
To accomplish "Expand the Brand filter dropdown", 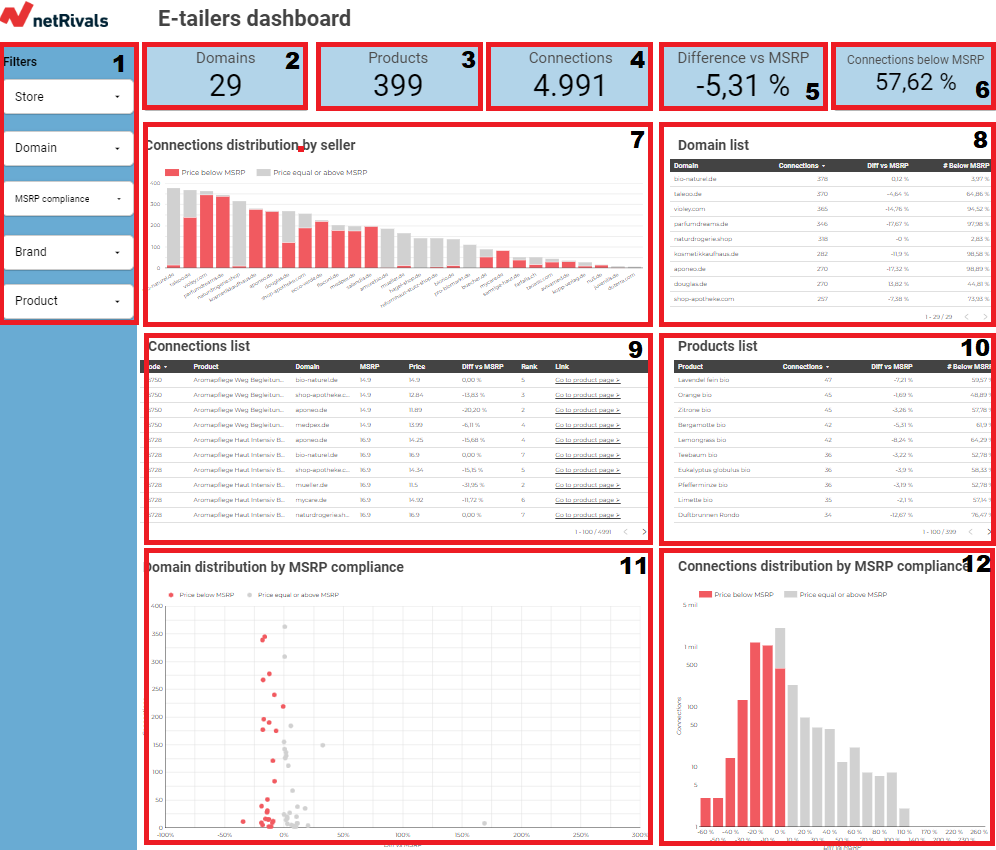I will click(68, 252).
